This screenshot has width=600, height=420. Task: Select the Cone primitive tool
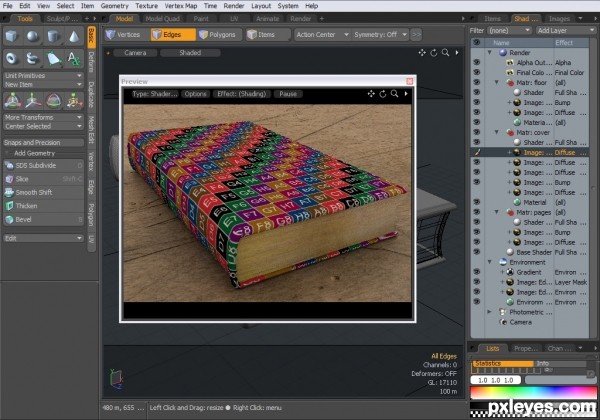[x=74, y=37]
